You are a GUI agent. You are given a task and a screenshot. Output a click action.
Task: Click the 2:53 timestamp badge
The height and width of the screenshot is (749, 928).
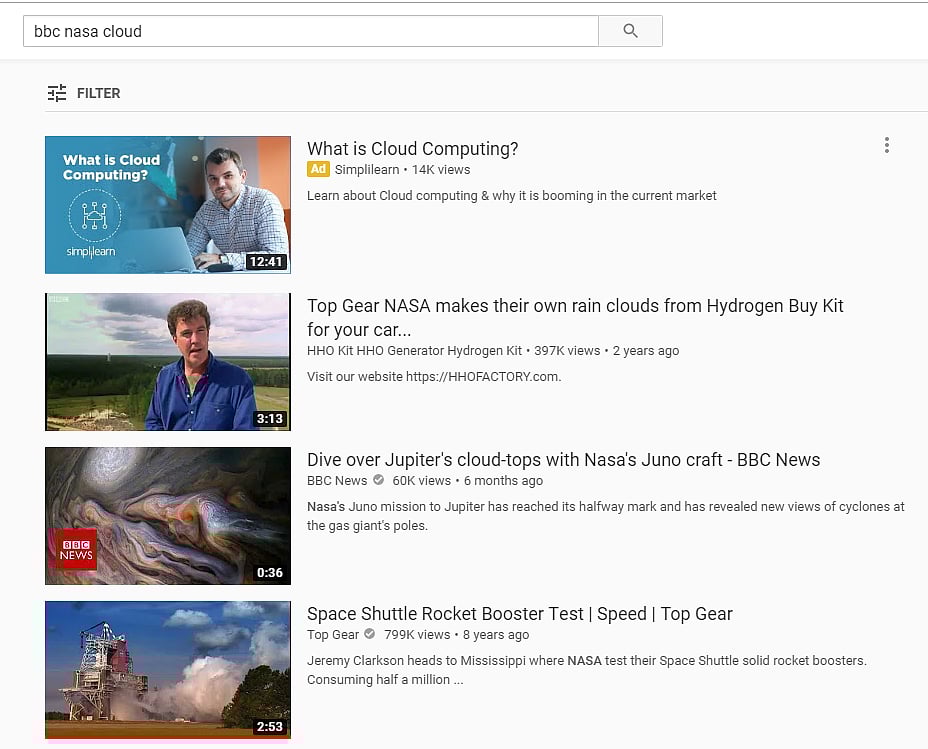click(x=269, y=726)
